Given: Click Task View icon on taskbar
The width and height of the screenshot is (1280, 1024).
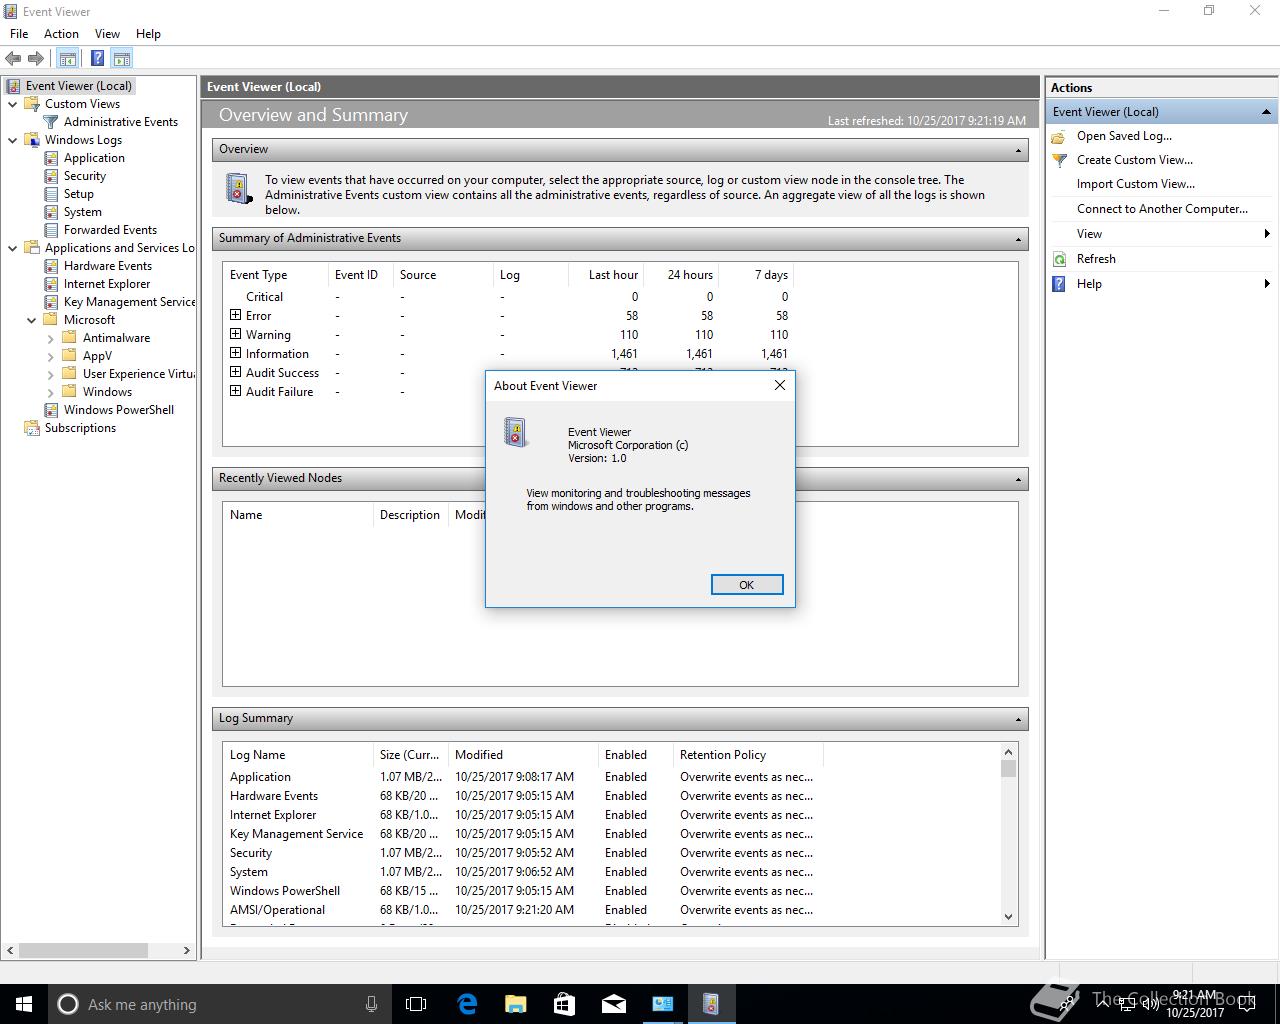Looking at the screenshot, I should [x=416, y=1004].
